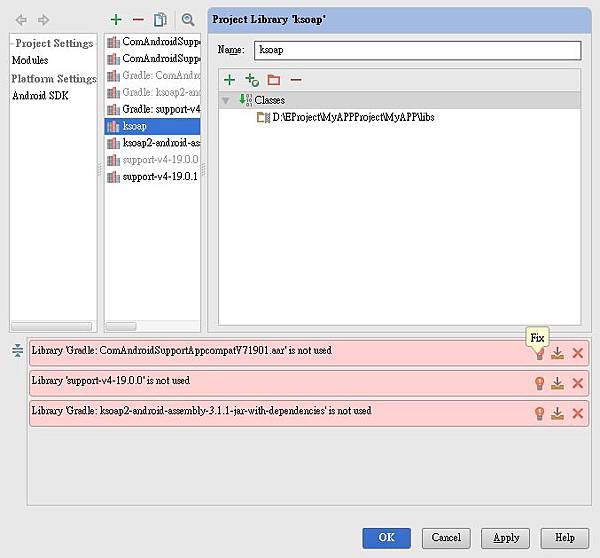This screenshot has width=600, height=558.
Task: Click the OK button
Action: tap(386, 538)
